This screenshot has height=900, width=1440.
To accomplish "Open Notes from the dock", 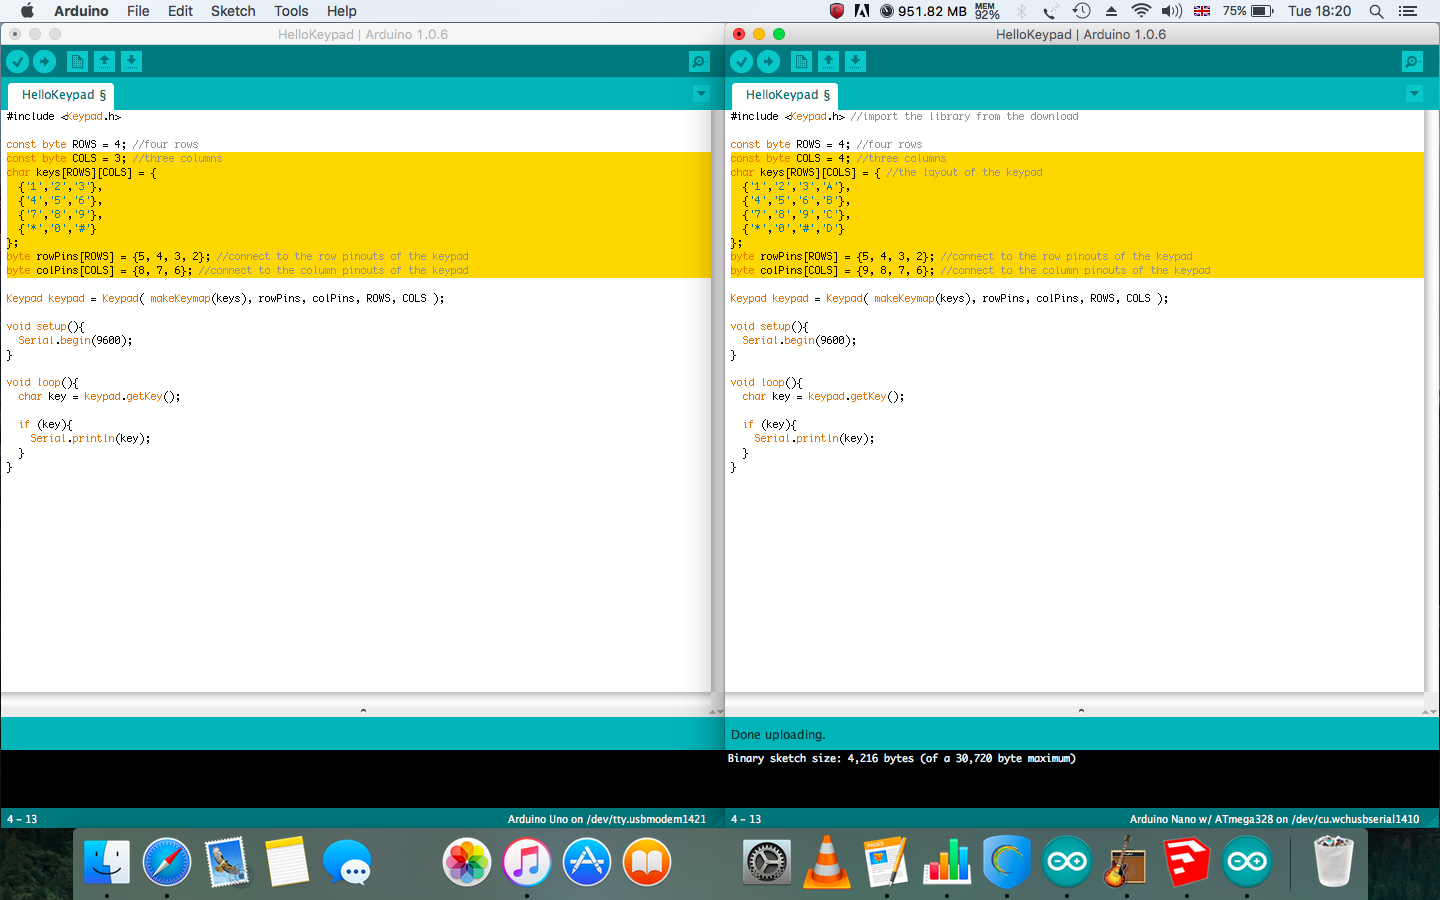I will (286, 862).
